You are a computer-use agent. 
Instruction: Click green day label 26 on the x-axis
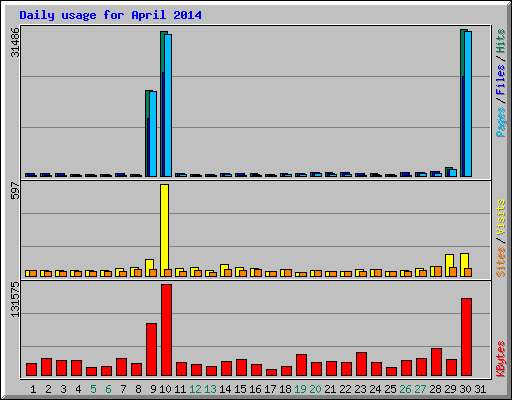tap(405, 389)
